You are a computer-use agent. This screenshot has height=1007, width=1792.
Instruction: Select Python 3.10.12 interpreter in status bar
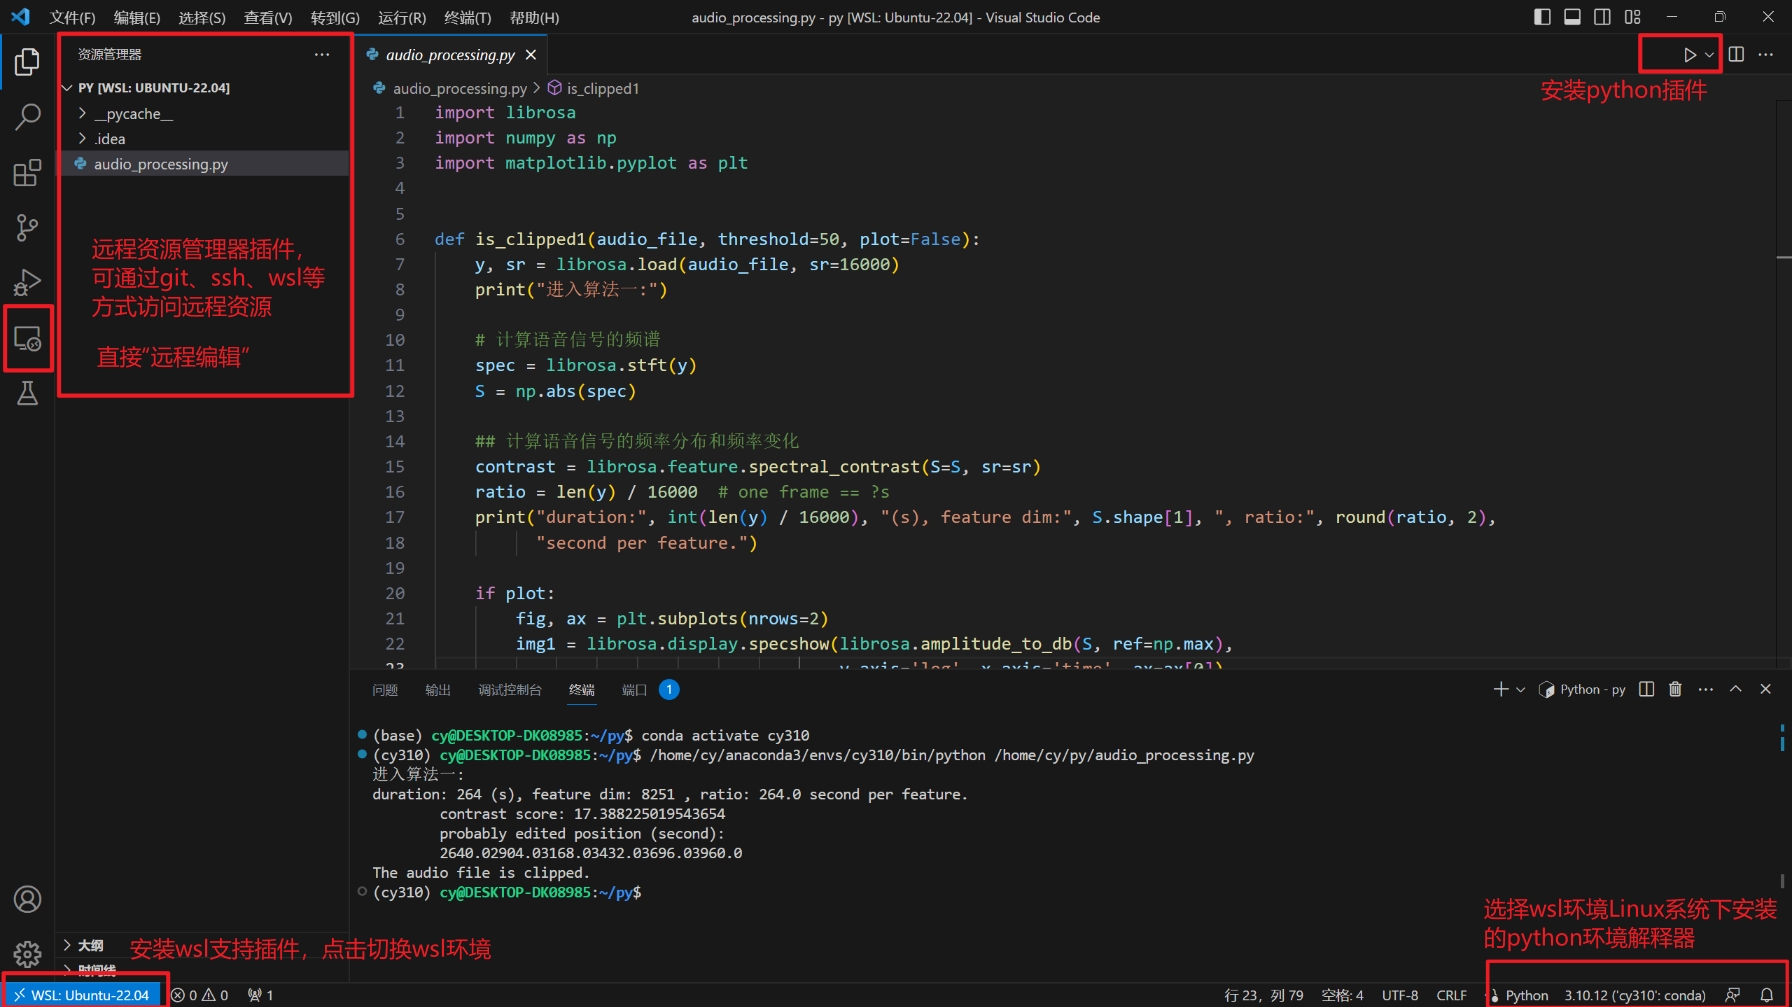1634,995
